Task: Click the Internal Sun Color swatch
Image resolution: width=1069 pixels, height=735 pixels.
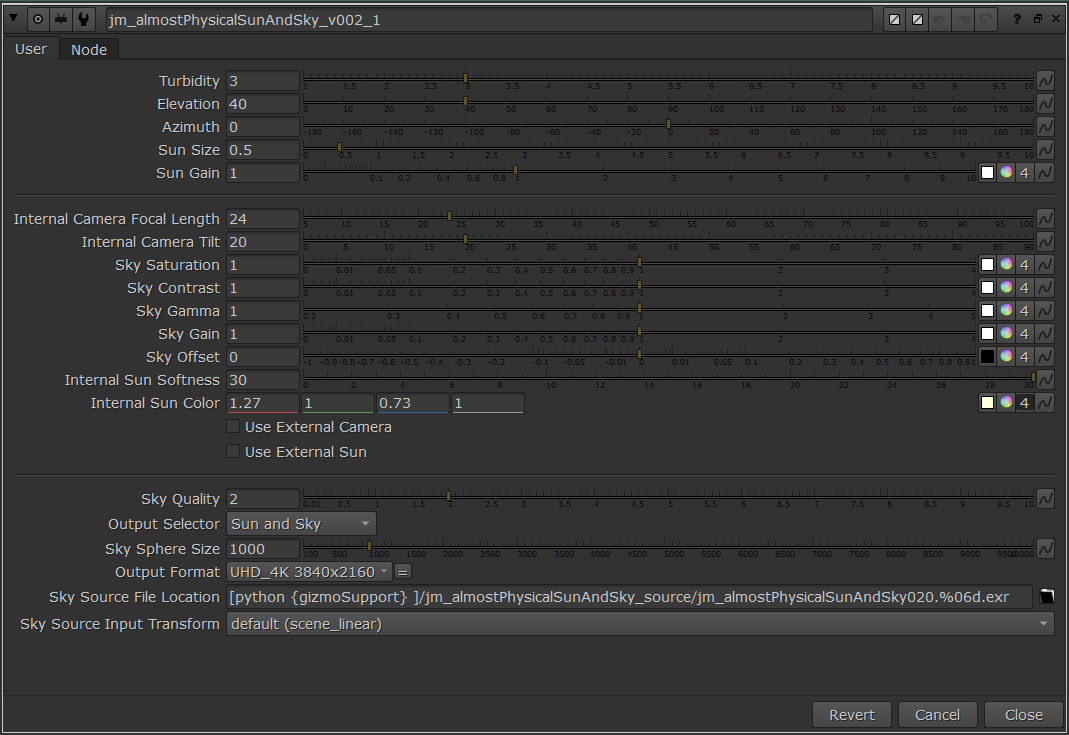Action: pyautogui.click(x=987, y=403)
